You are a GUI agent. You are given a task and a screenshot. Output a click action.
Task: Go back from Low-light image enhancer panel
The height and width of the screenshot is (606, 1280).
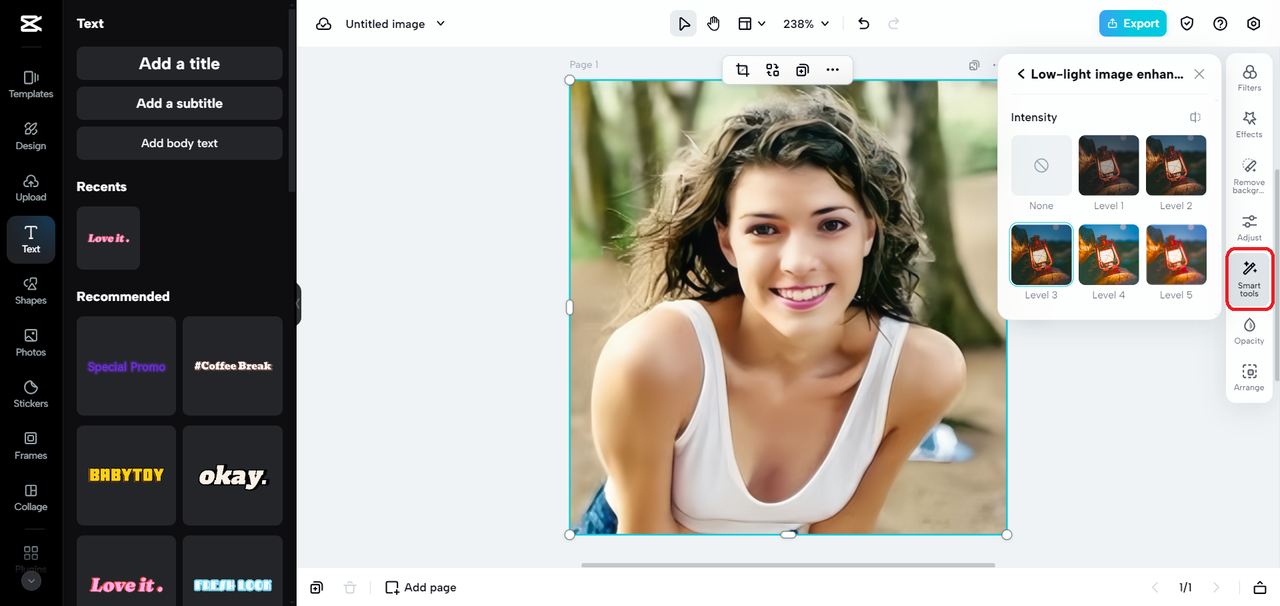(x=1021, y=74)
